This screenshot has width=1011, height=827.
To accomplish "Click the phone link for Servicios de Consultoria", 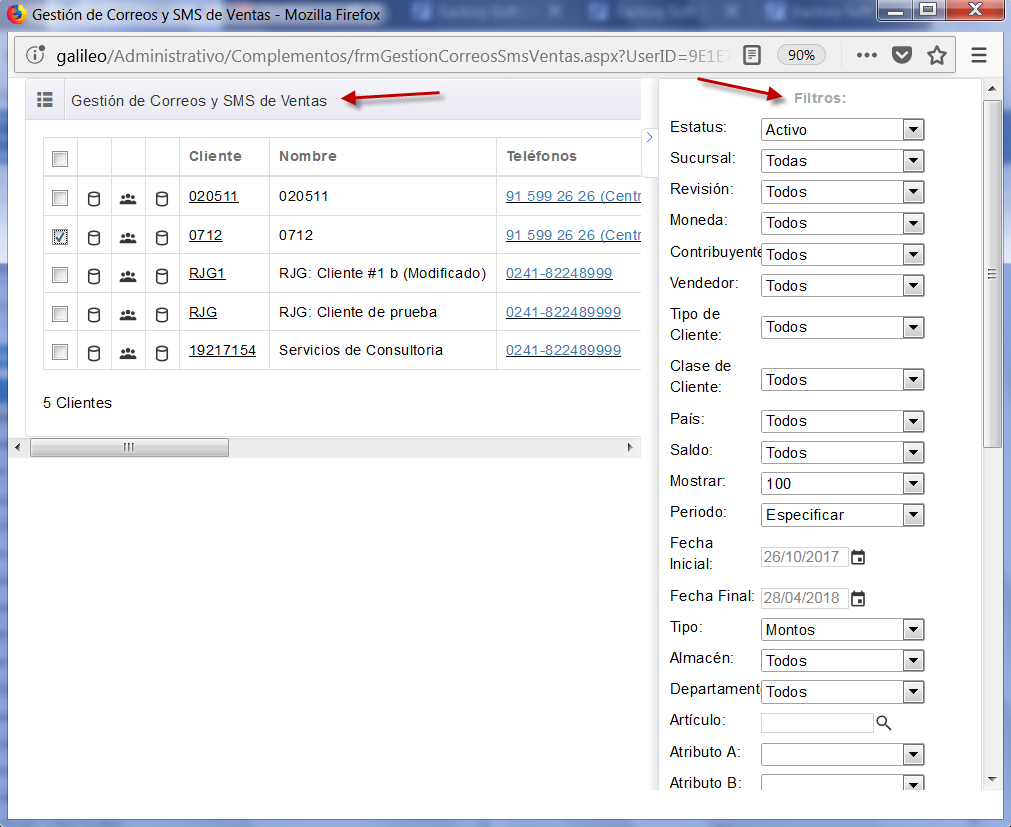I will point(563,350).
